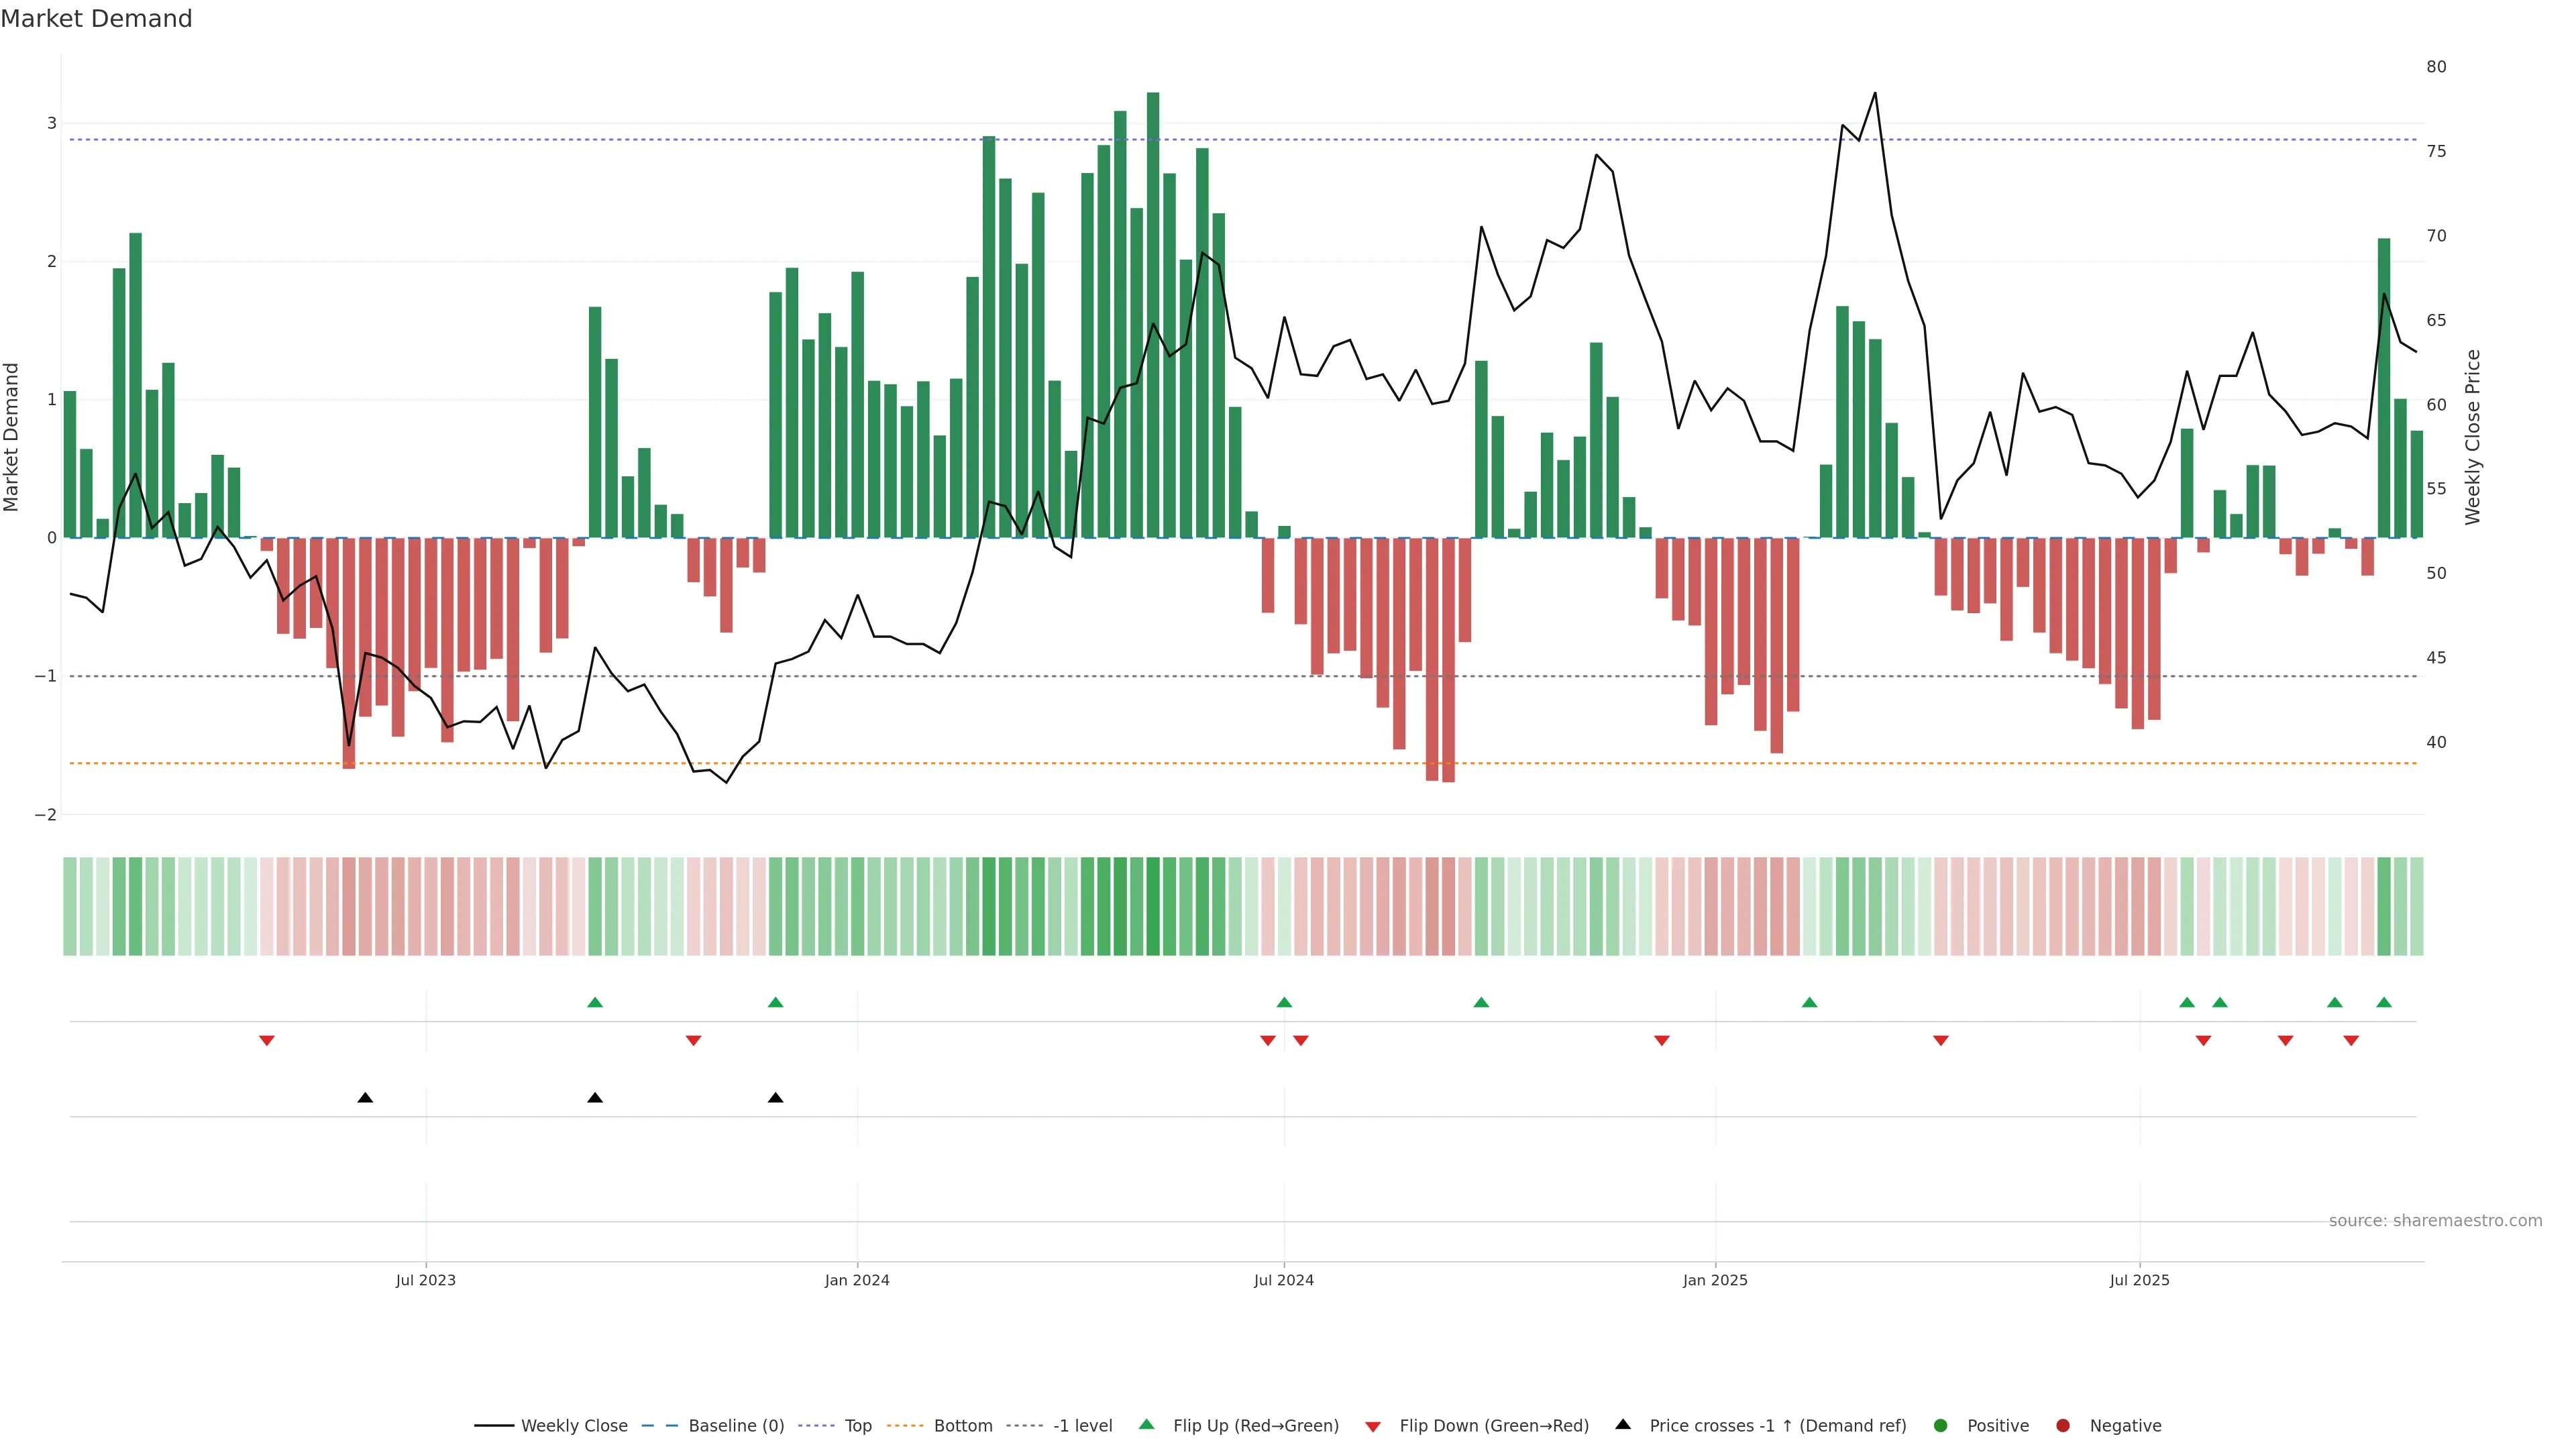
Task: Toggle the Top dotted line legend entry
Action: 857,1425
